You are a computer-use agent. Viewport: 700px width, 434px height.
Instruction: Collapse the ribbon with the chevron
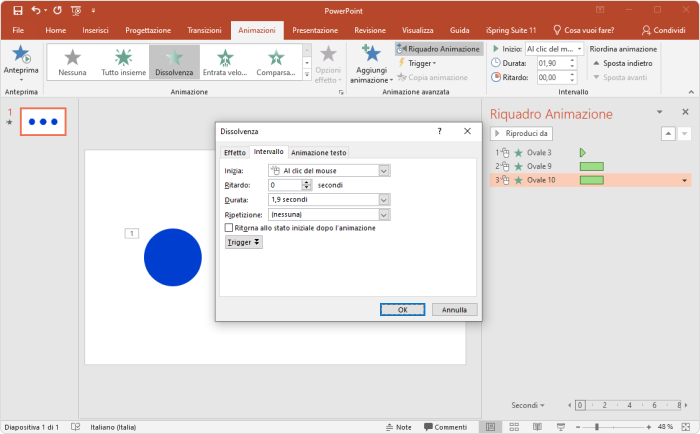[x=691, y=92]
